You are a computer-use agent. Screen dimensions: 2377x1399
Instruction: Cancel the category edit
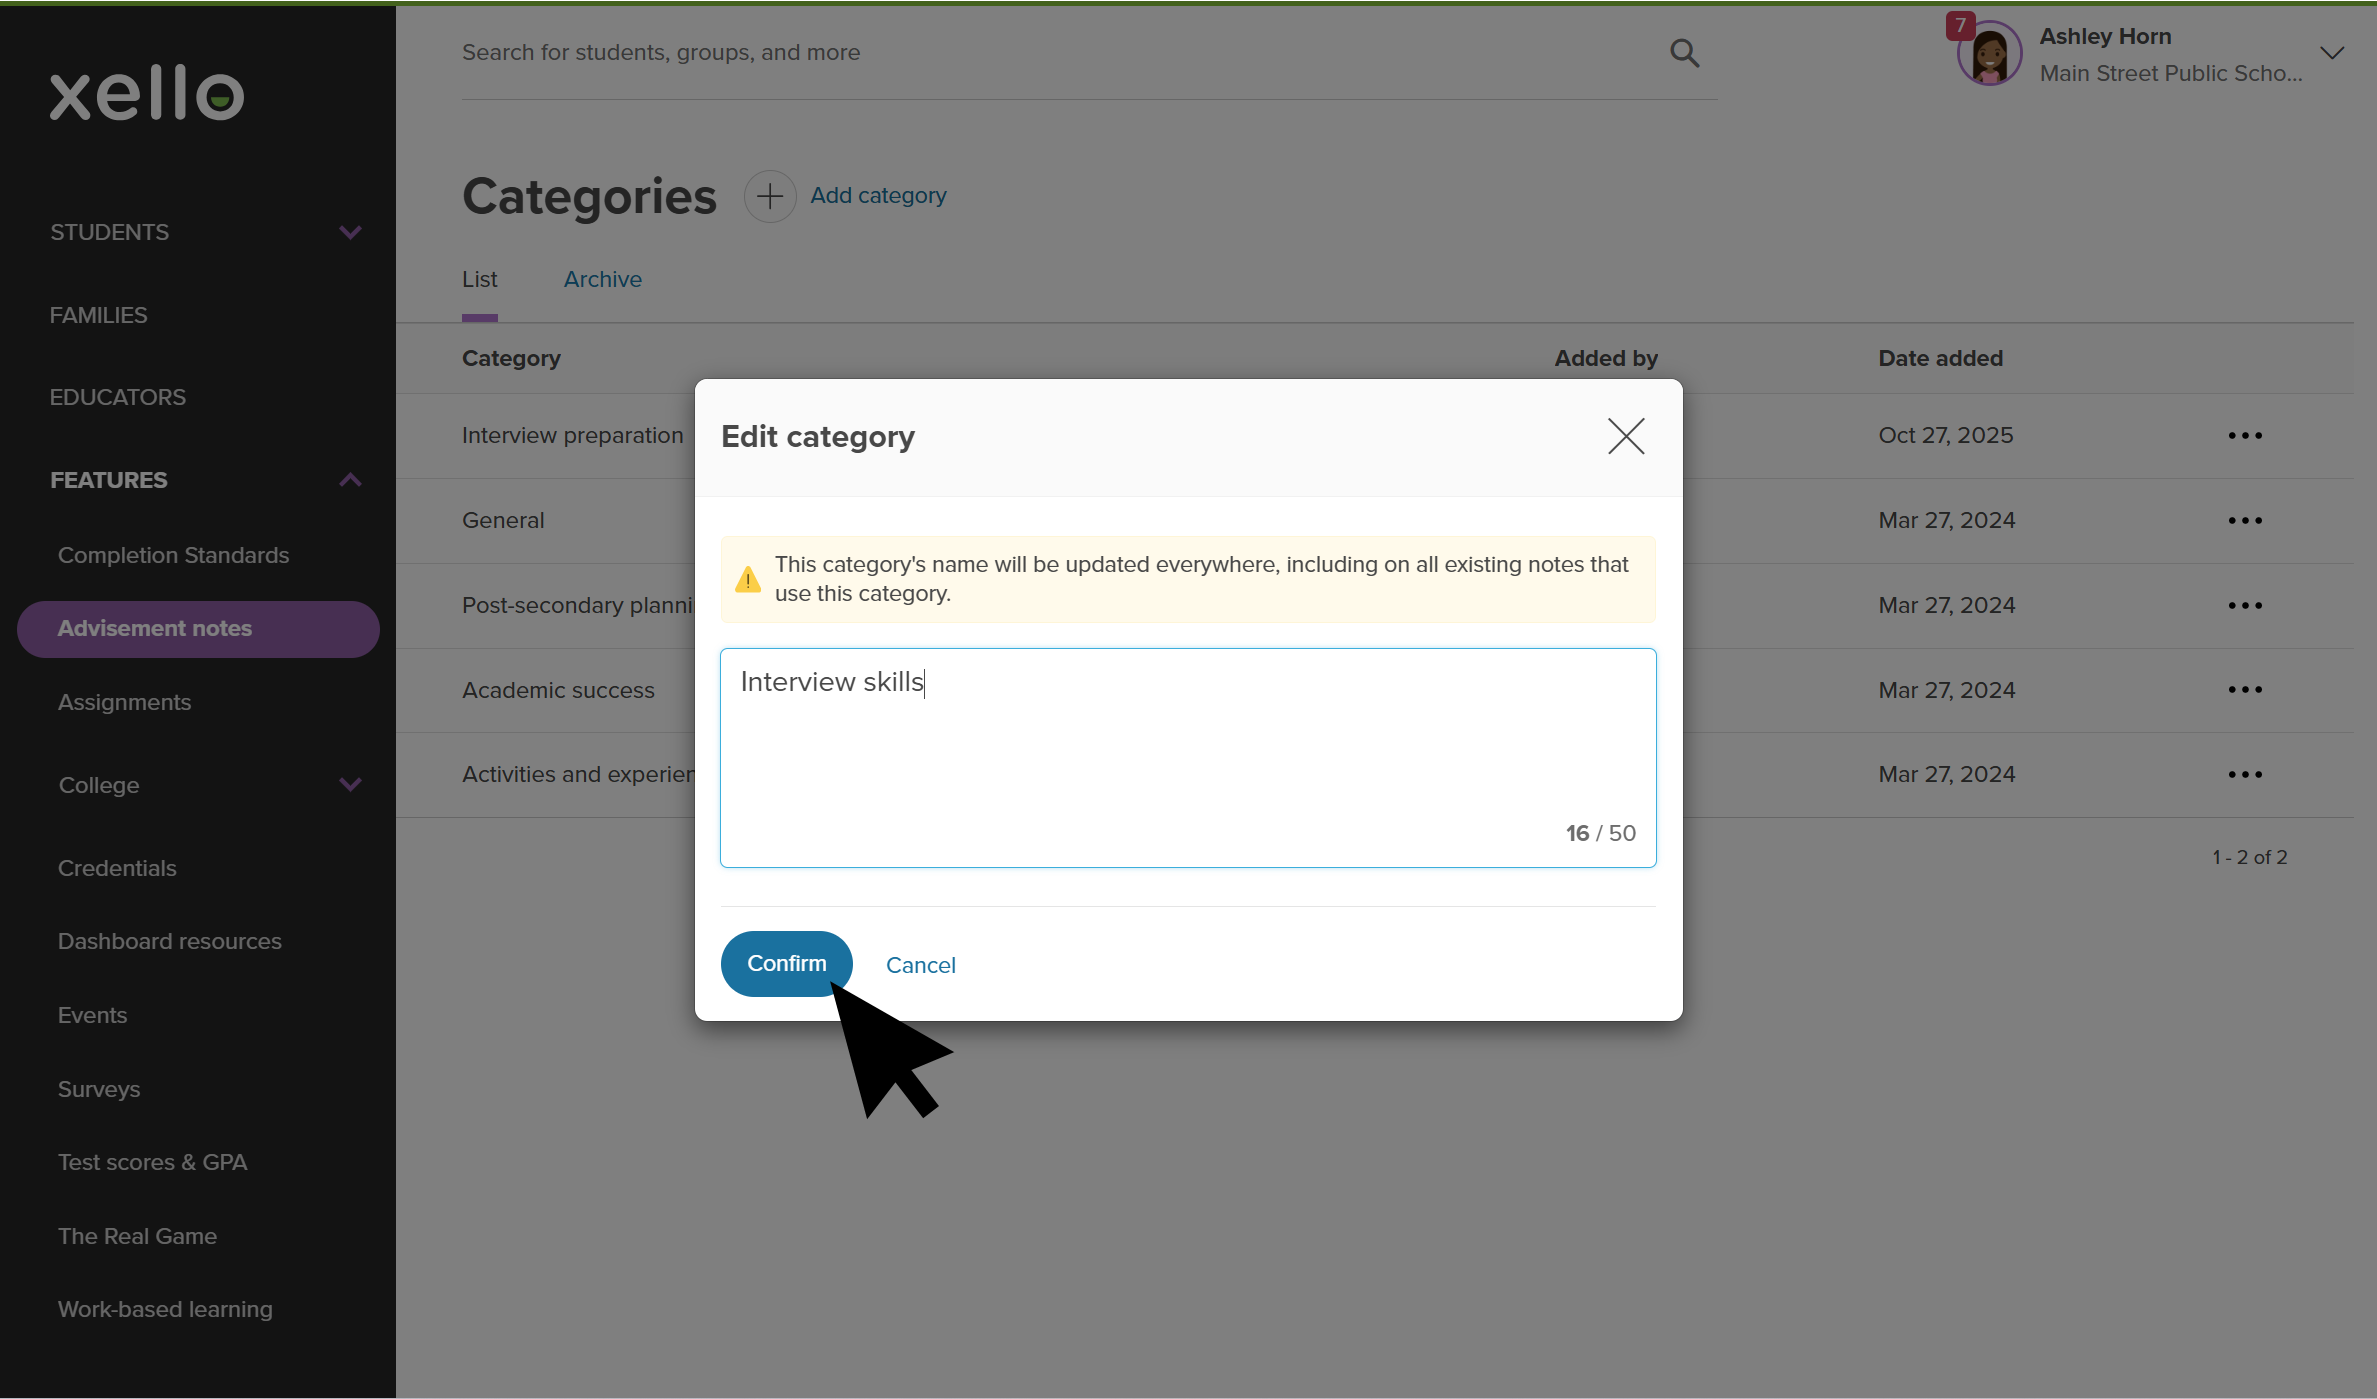pyautogui.click(x=920, y=964)
